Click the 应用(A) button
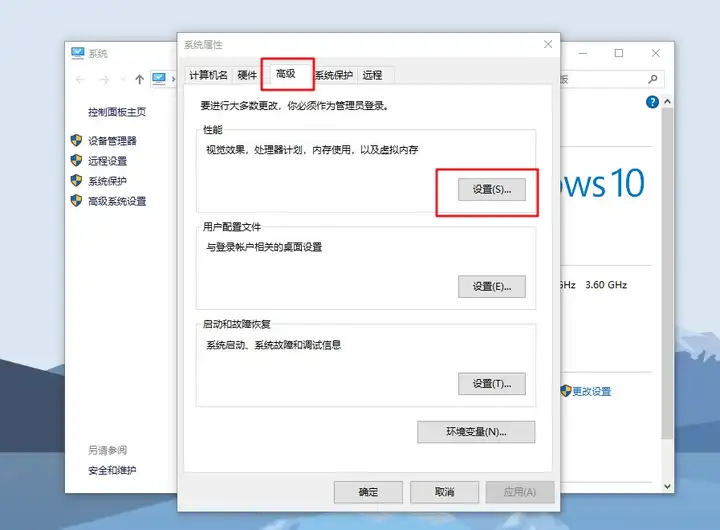This screenshot has width=720, height=530. pyautogui.click(x=520, y=492)
